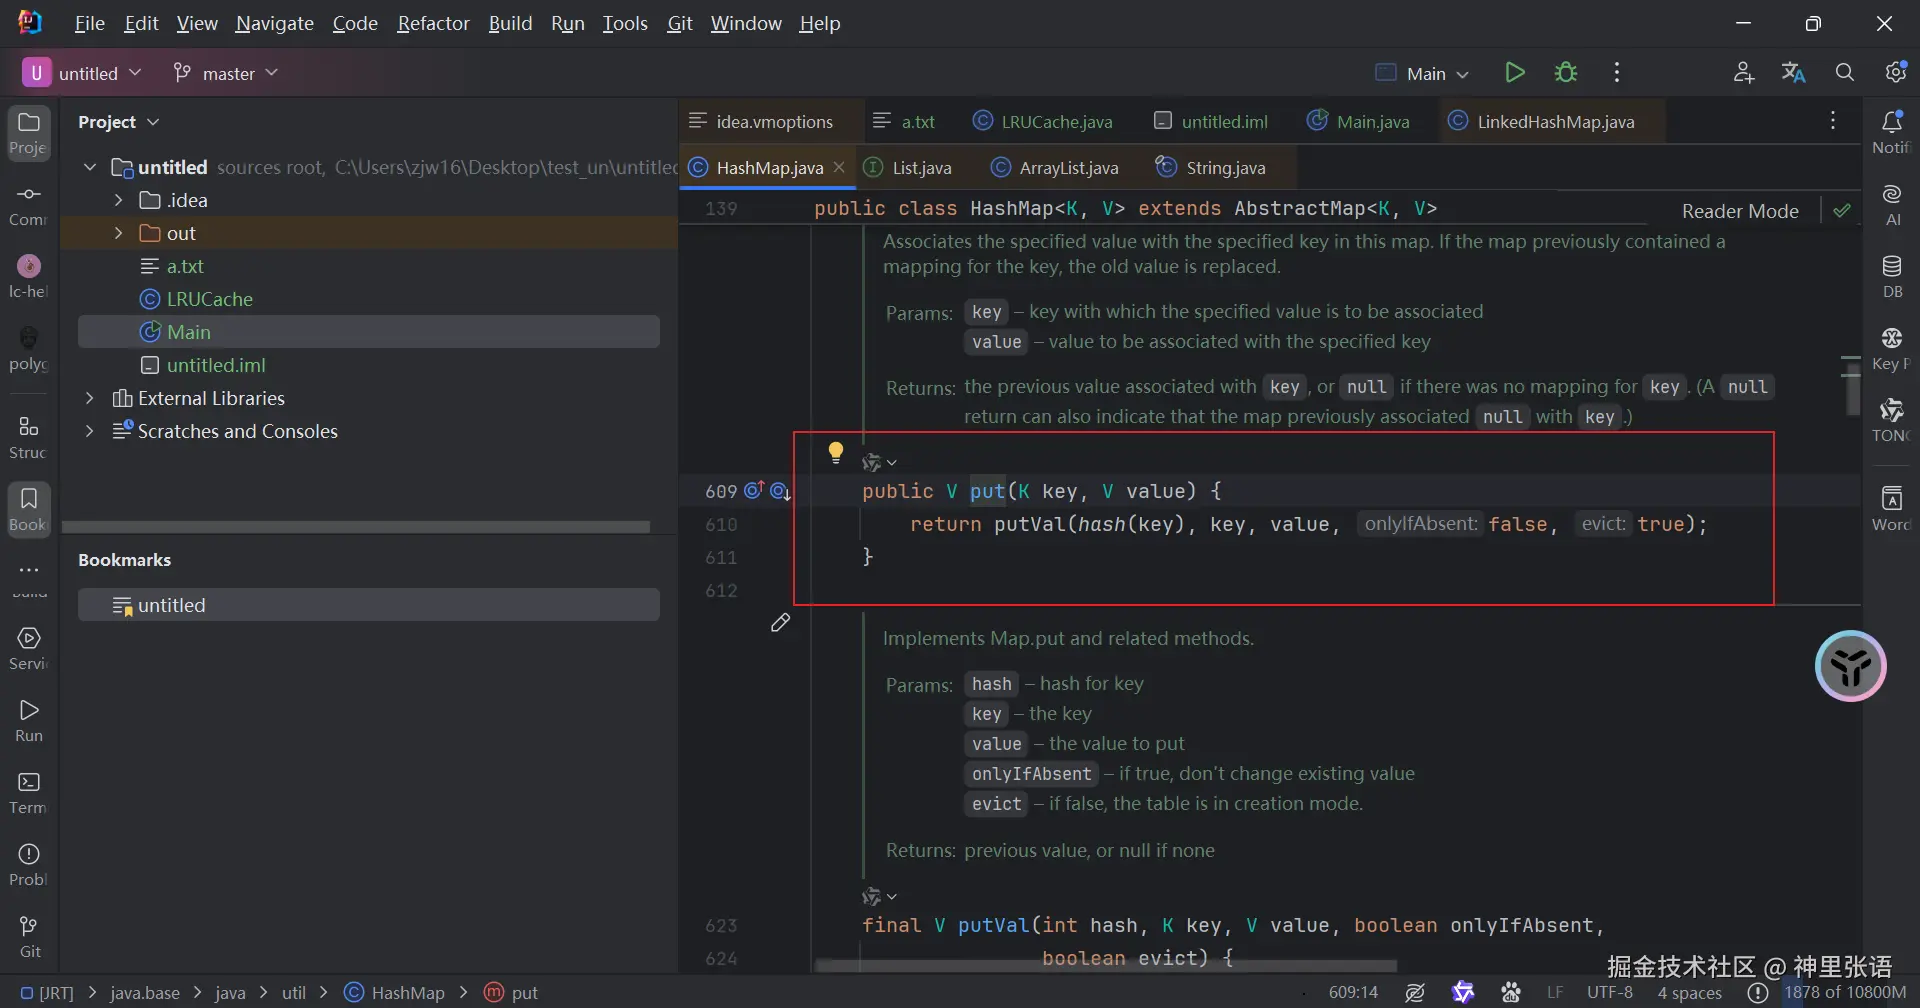
Task: Open the Refactor menu
Action: (x=433, y=23)
